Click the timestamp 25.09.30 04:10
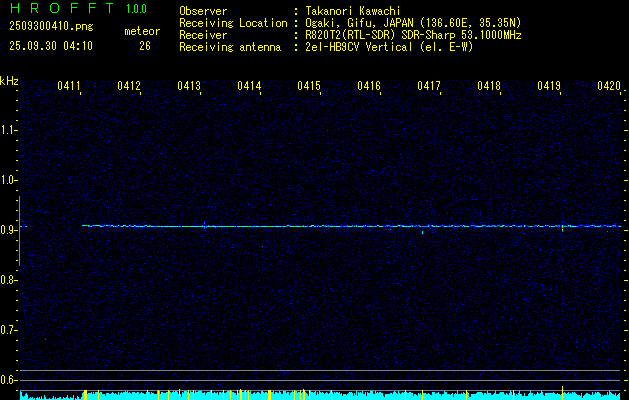 click(x=51, y=46)
